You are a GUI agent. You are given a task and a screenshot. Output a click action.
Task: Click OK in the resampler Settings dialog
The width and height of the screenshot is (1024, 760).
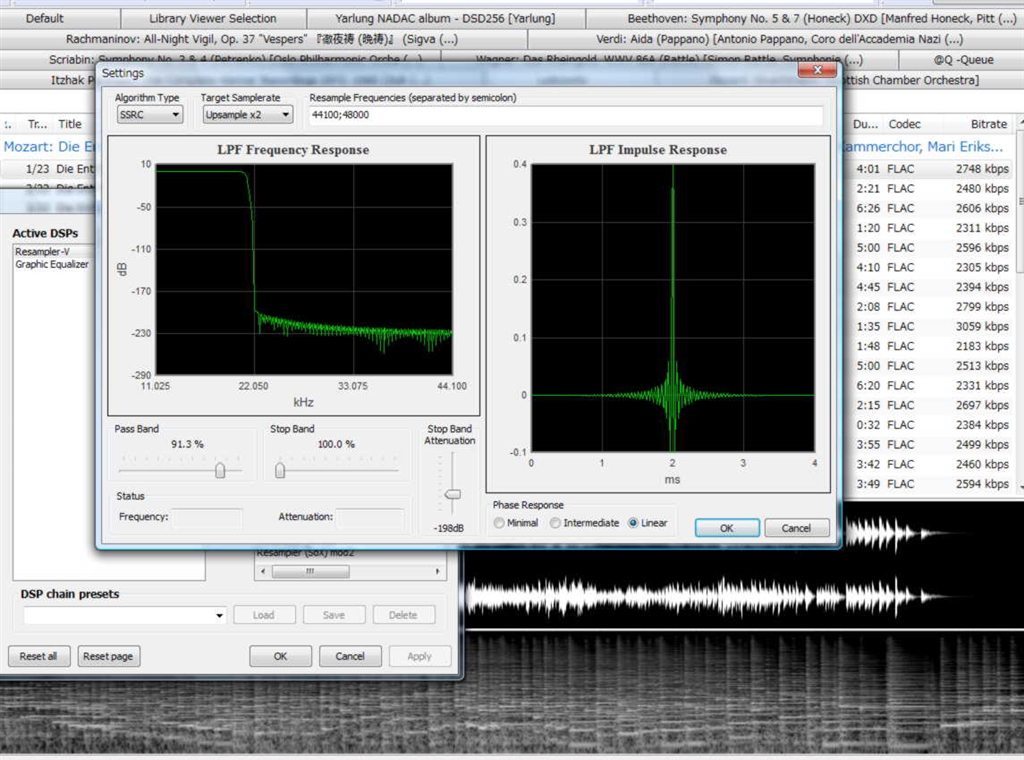(x=726, y=528)
